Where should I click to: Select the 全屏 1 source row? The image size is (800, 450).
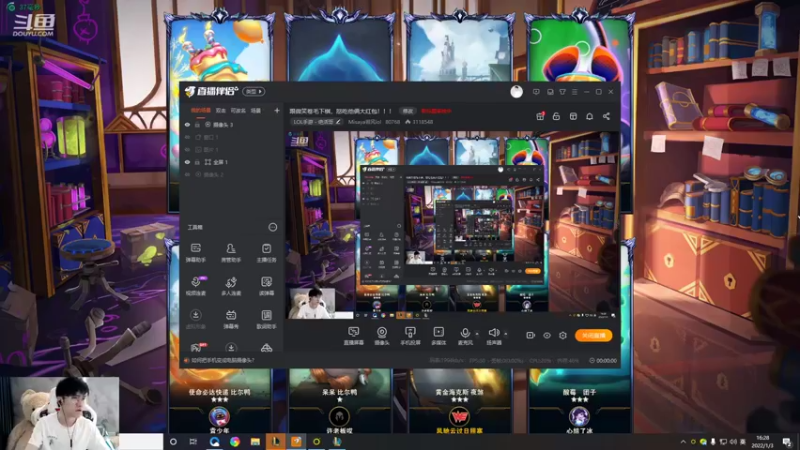pyautogui.click(x=232, y=162)
